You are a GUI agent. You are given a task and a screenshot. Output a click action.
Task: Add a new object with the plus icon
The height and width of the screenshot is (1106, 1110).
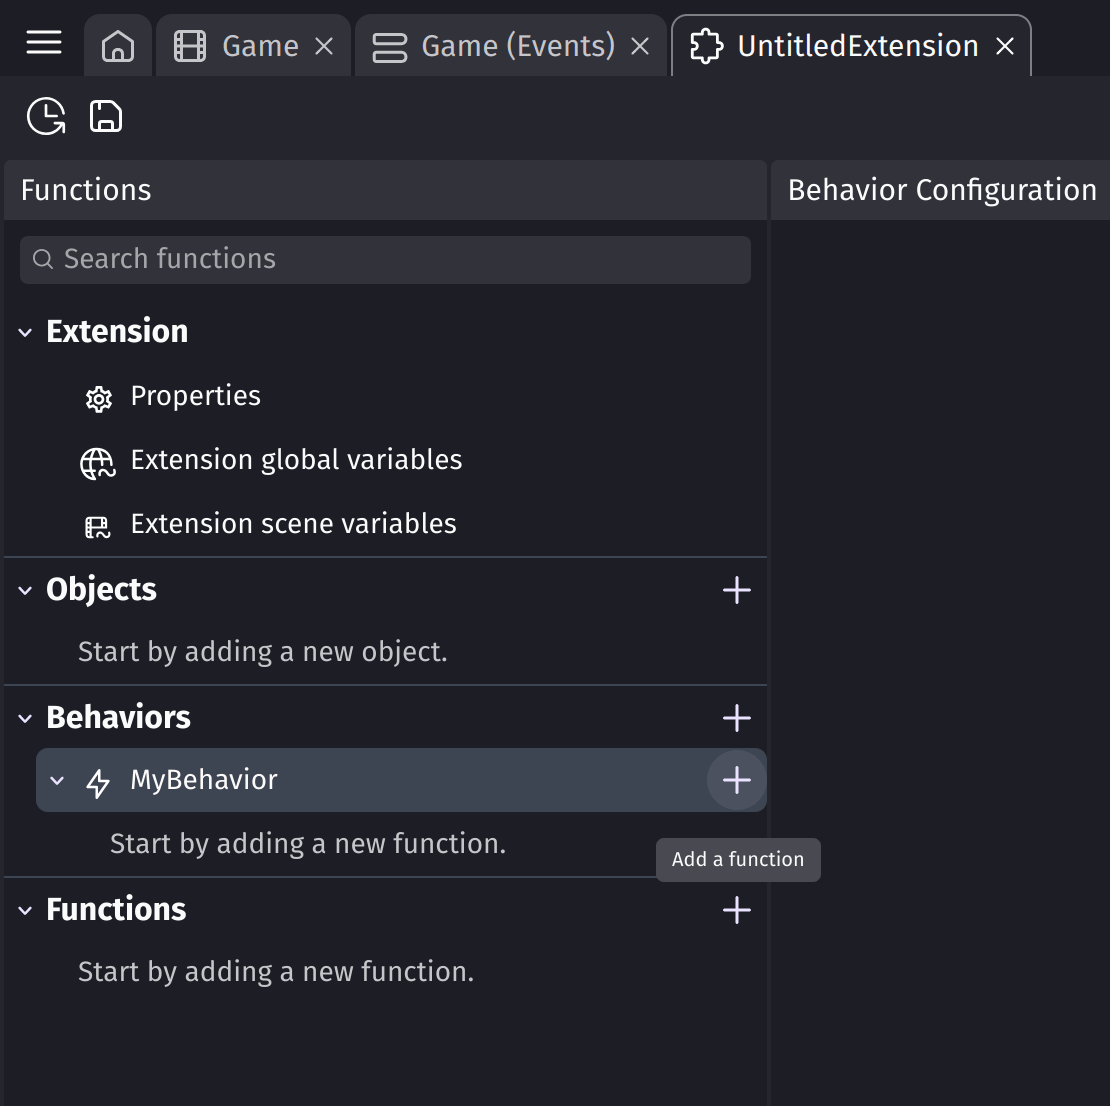click(736, 590)
